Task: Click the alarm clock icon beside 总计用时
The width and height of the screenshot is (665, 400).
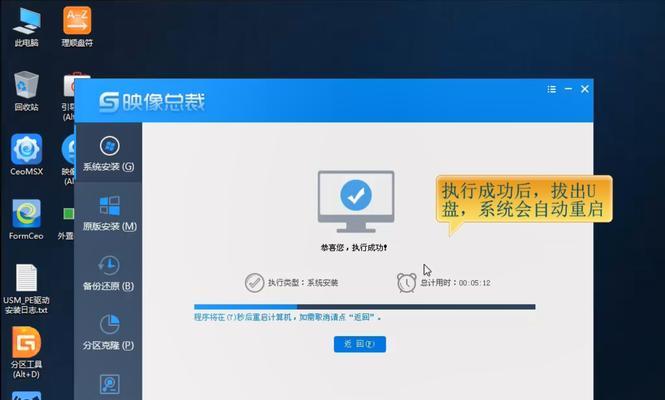Action: coord(406,283)
